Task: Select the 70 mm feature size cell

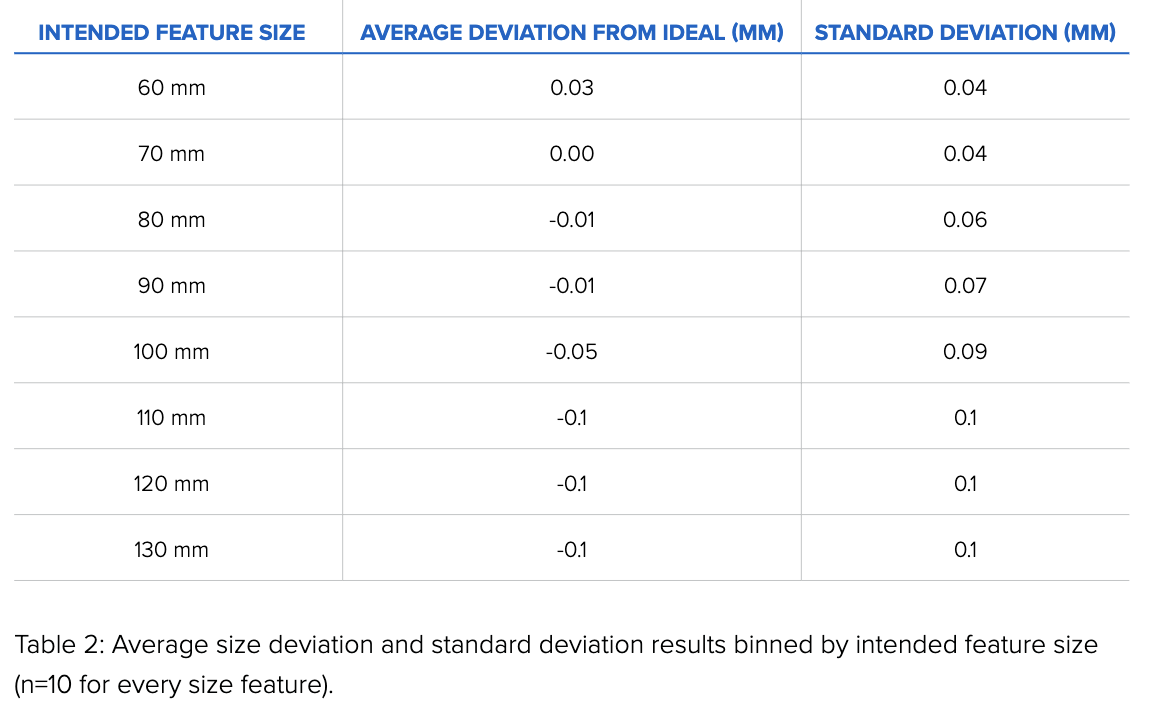Action: click(x=171, y=154)
